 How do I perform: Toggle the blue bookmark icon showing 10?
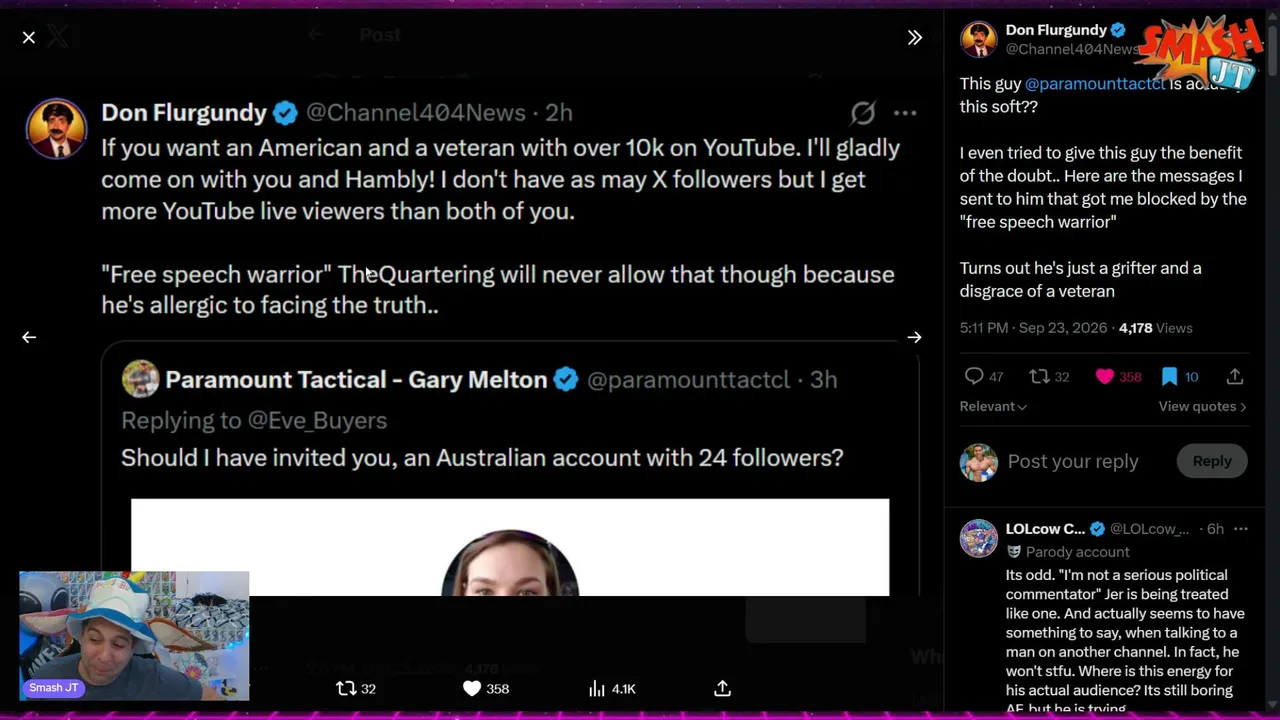1169,376
